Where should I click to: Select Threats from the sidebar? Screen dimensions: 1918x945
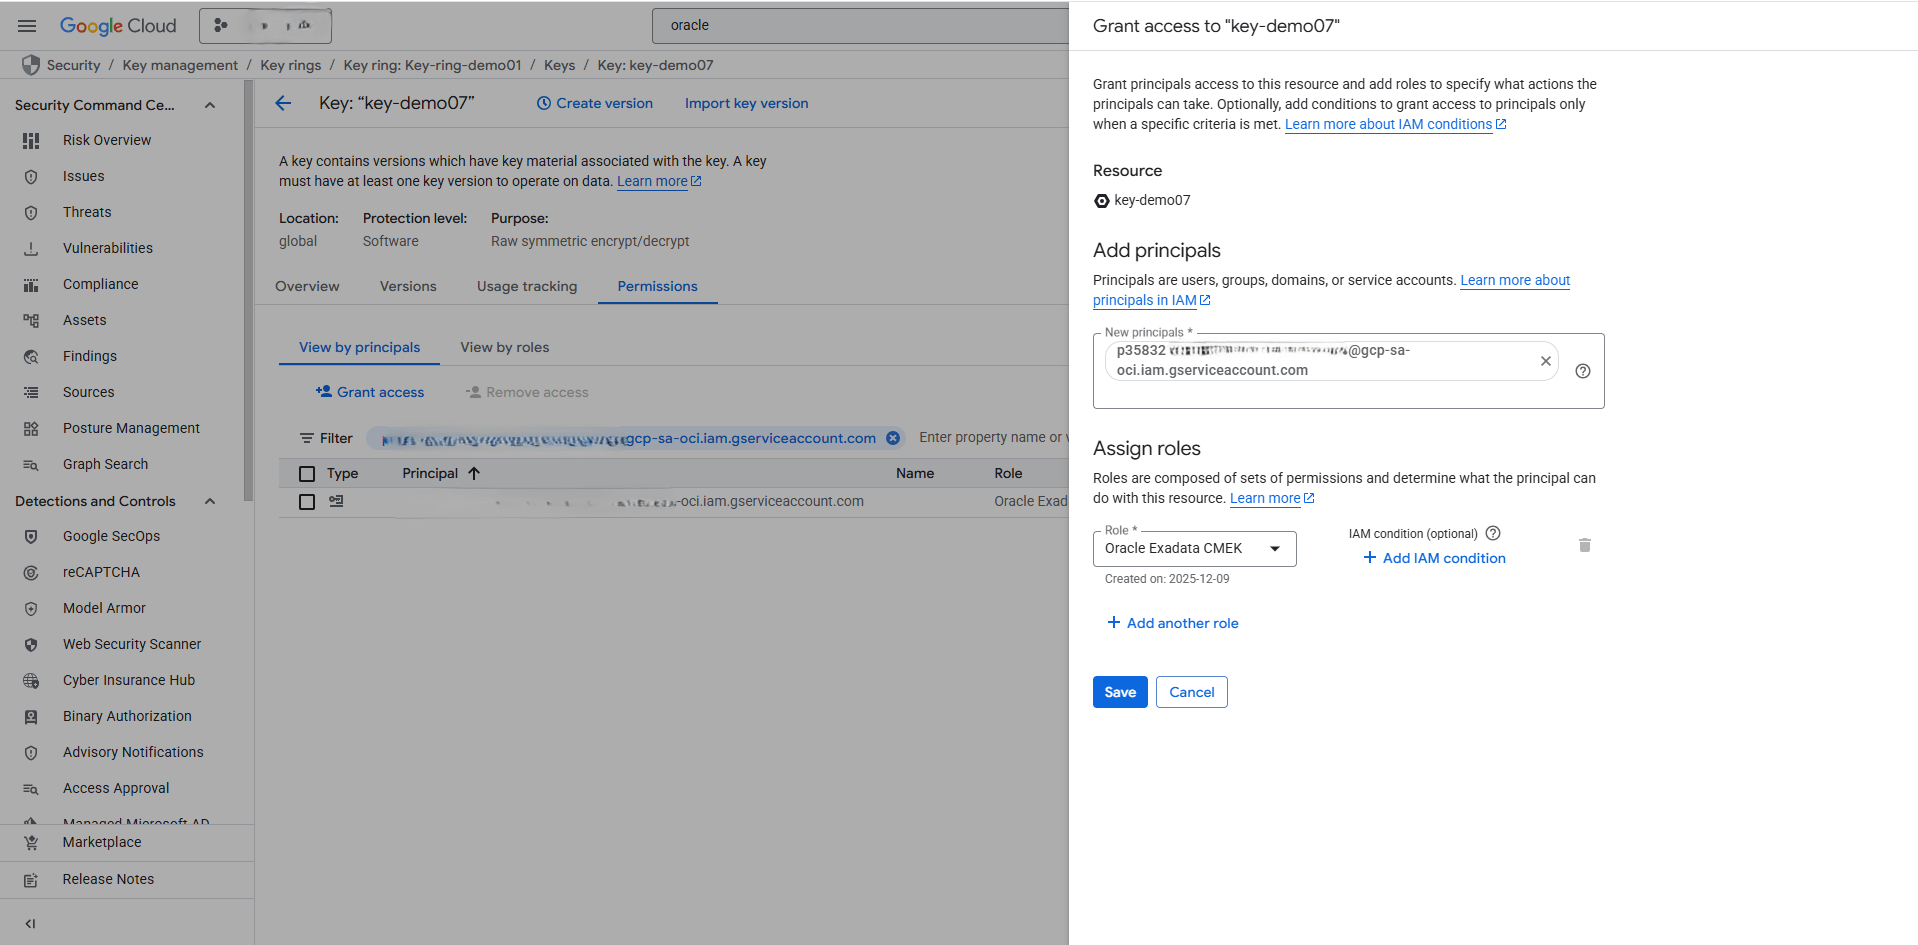(x=87, y=212)
